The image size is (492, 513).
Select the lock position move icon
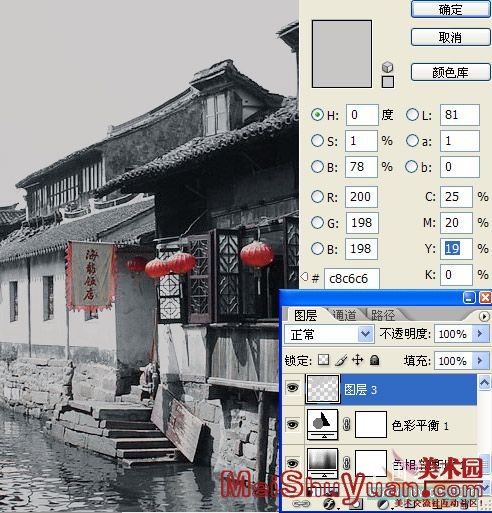(358, 360)
